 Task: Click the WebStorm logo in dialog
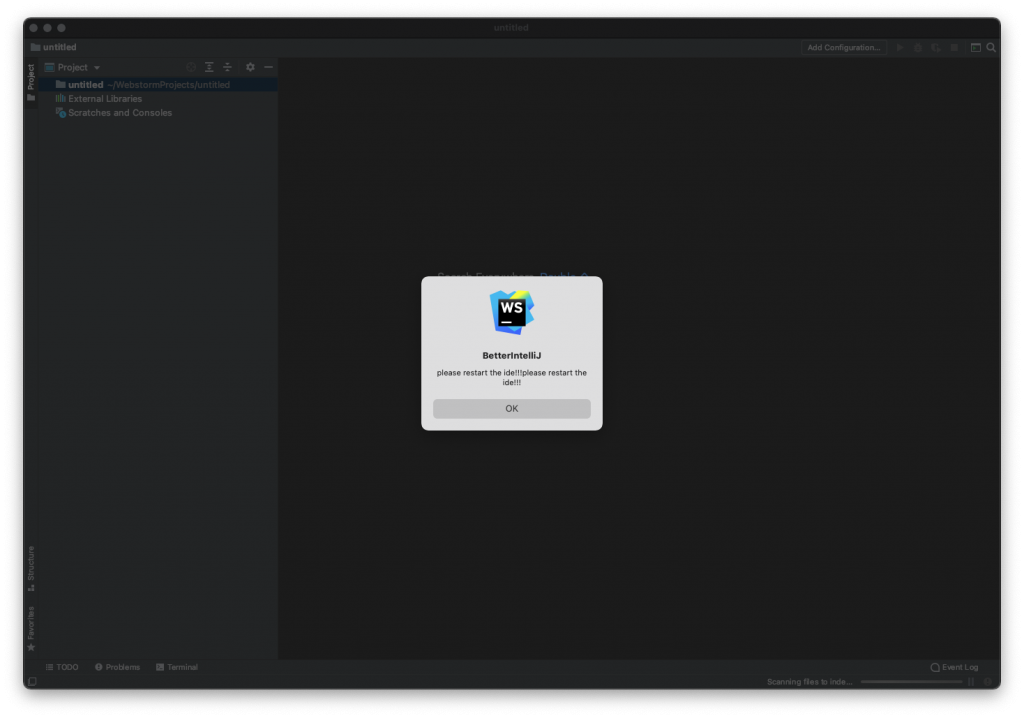(x=512, y=312)
